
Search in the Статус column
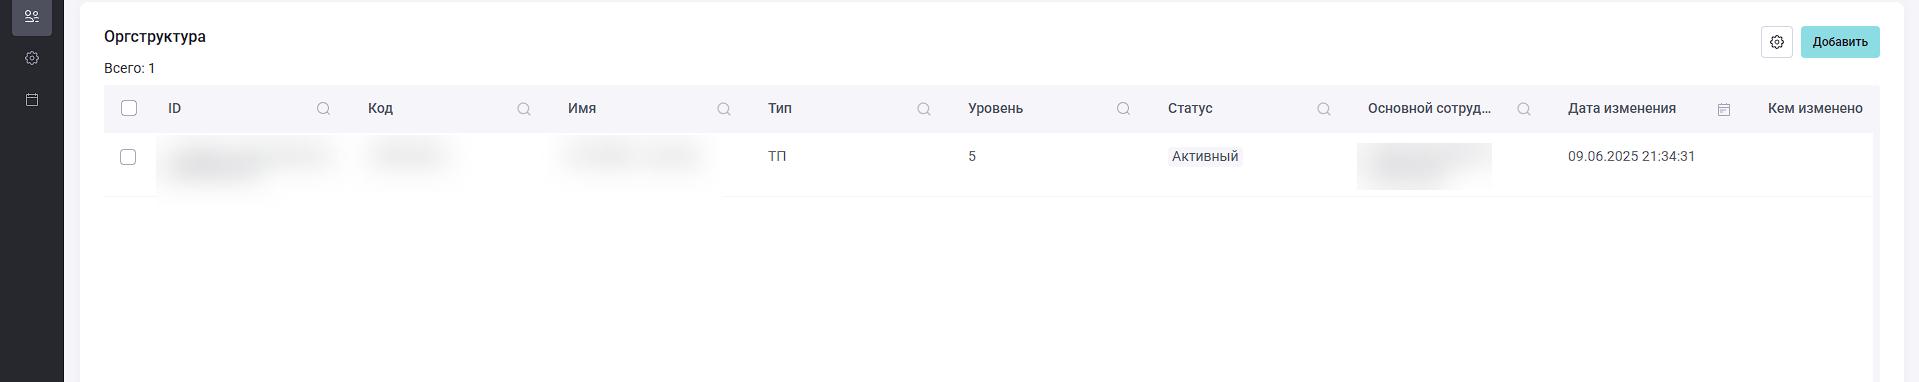[x=1323, y=109]
